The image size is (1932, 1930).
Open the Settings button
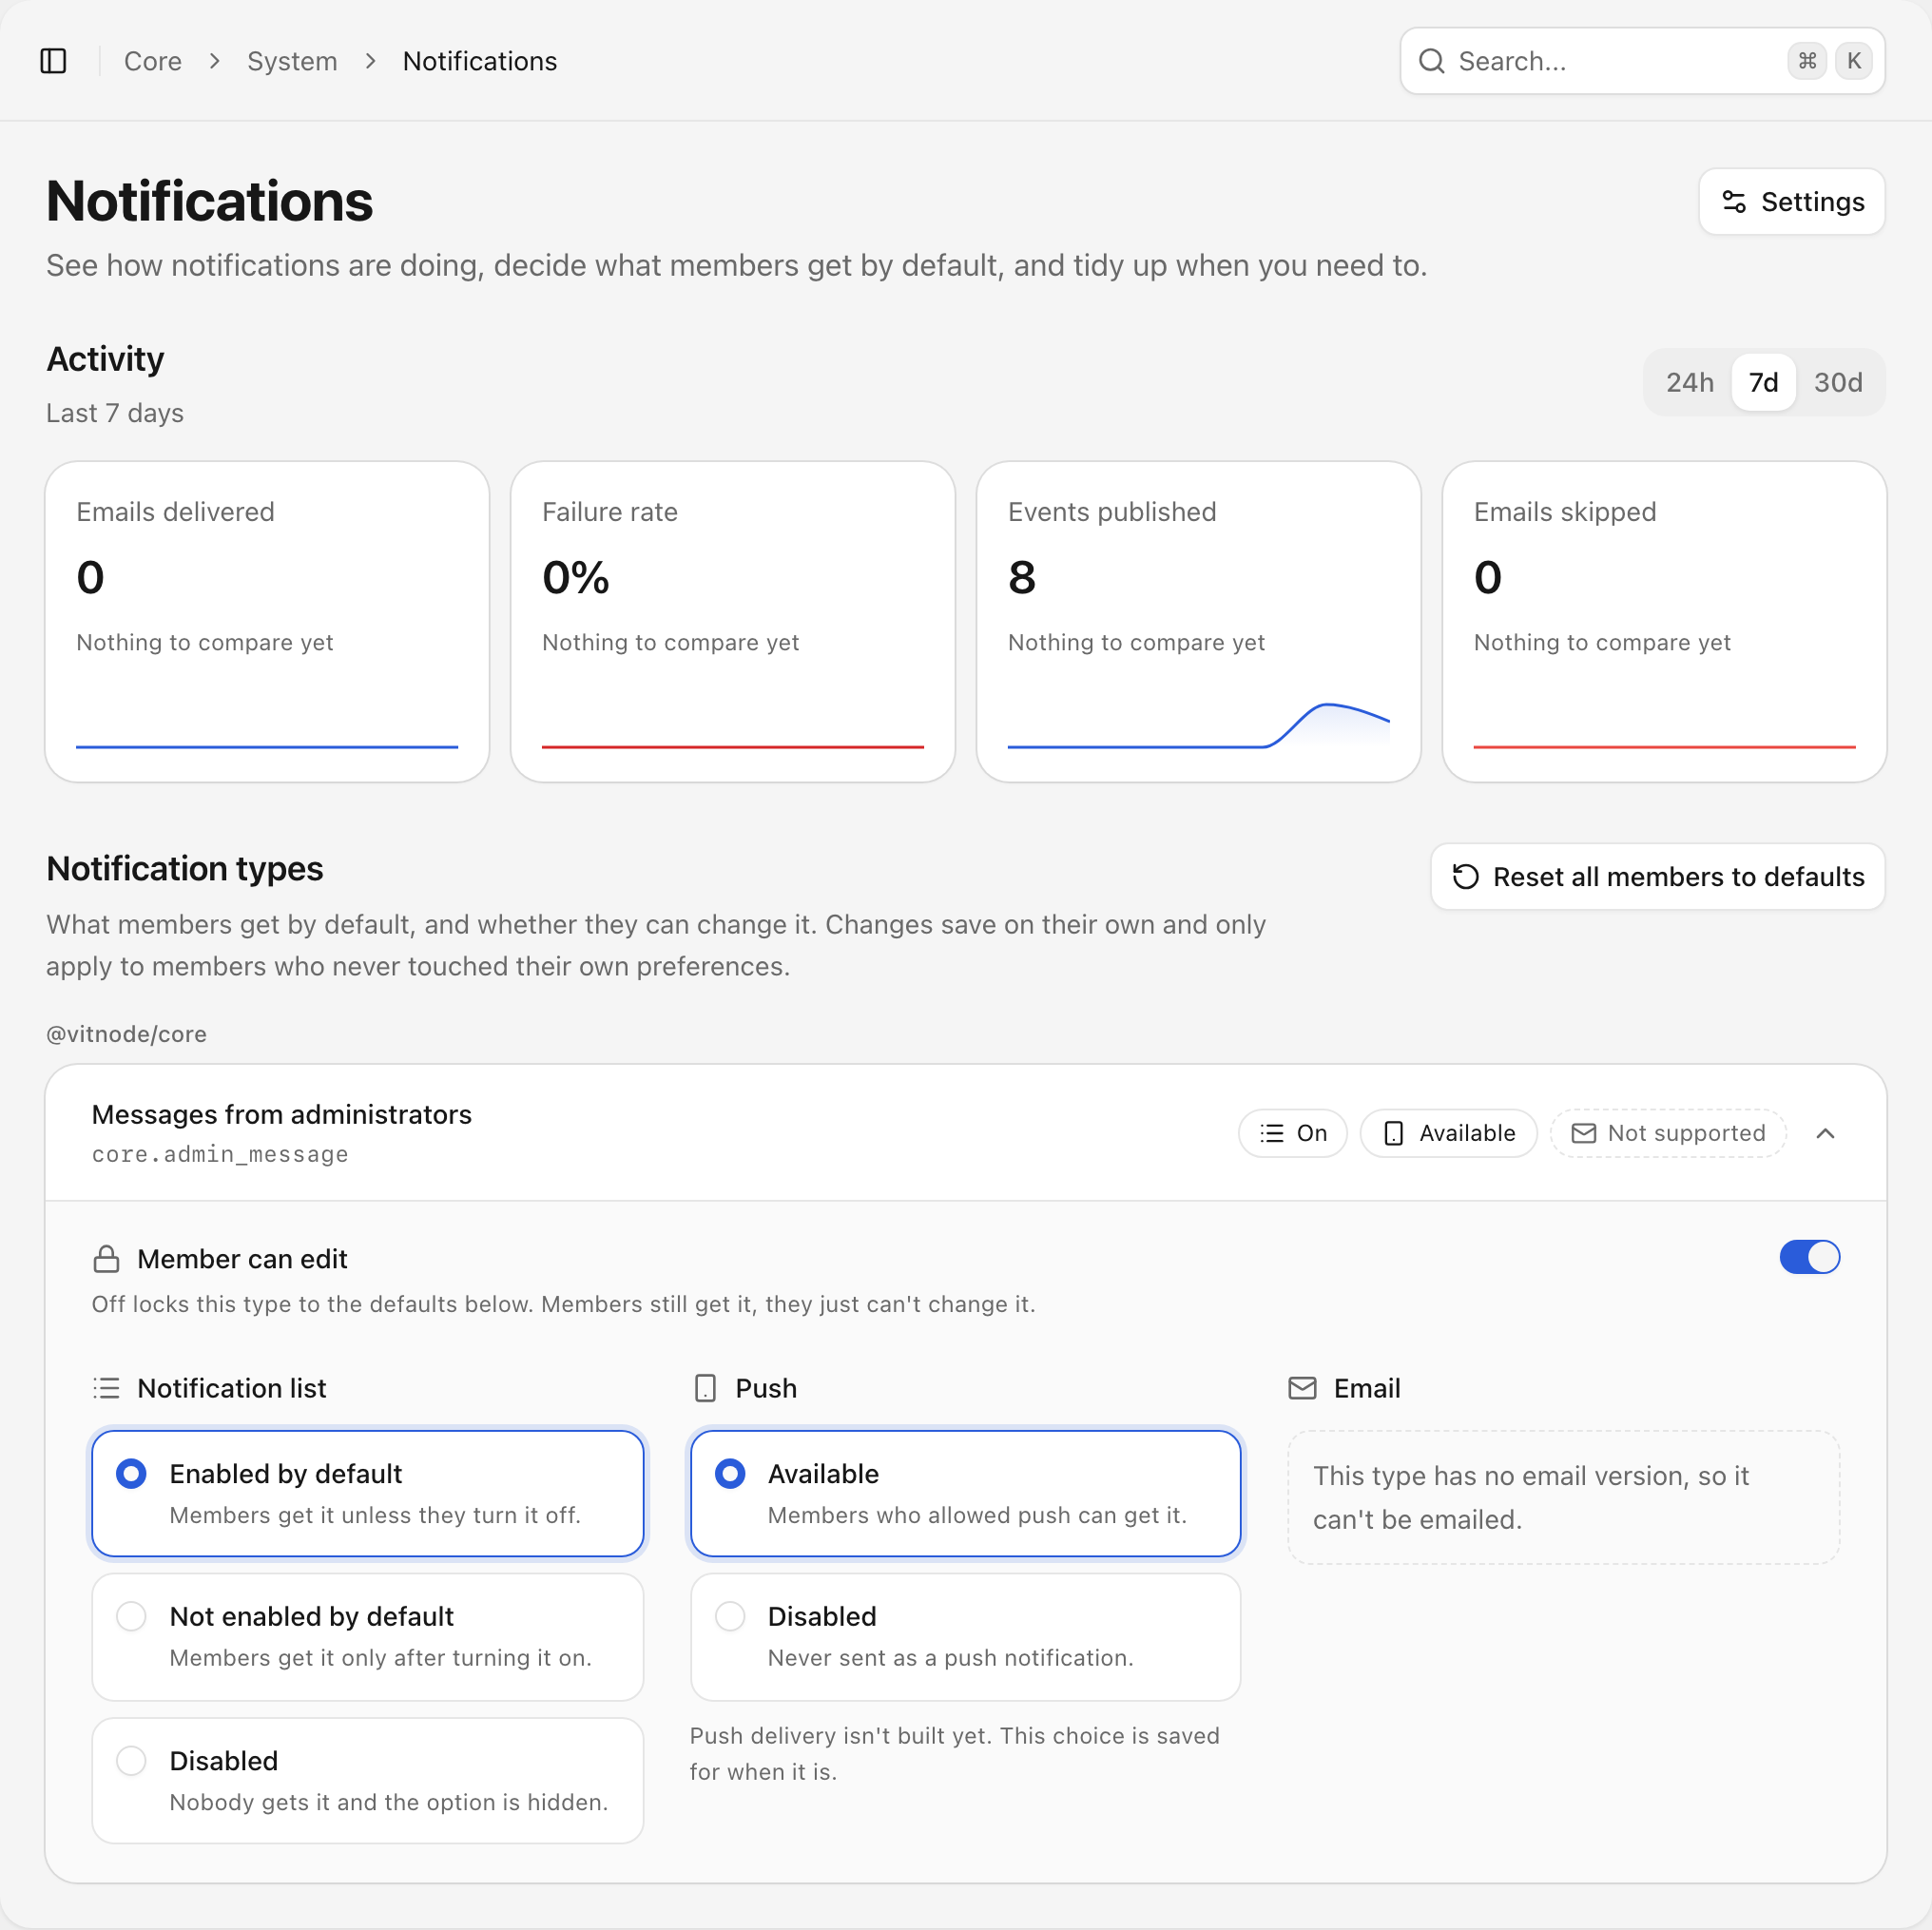pos(1791,202)
